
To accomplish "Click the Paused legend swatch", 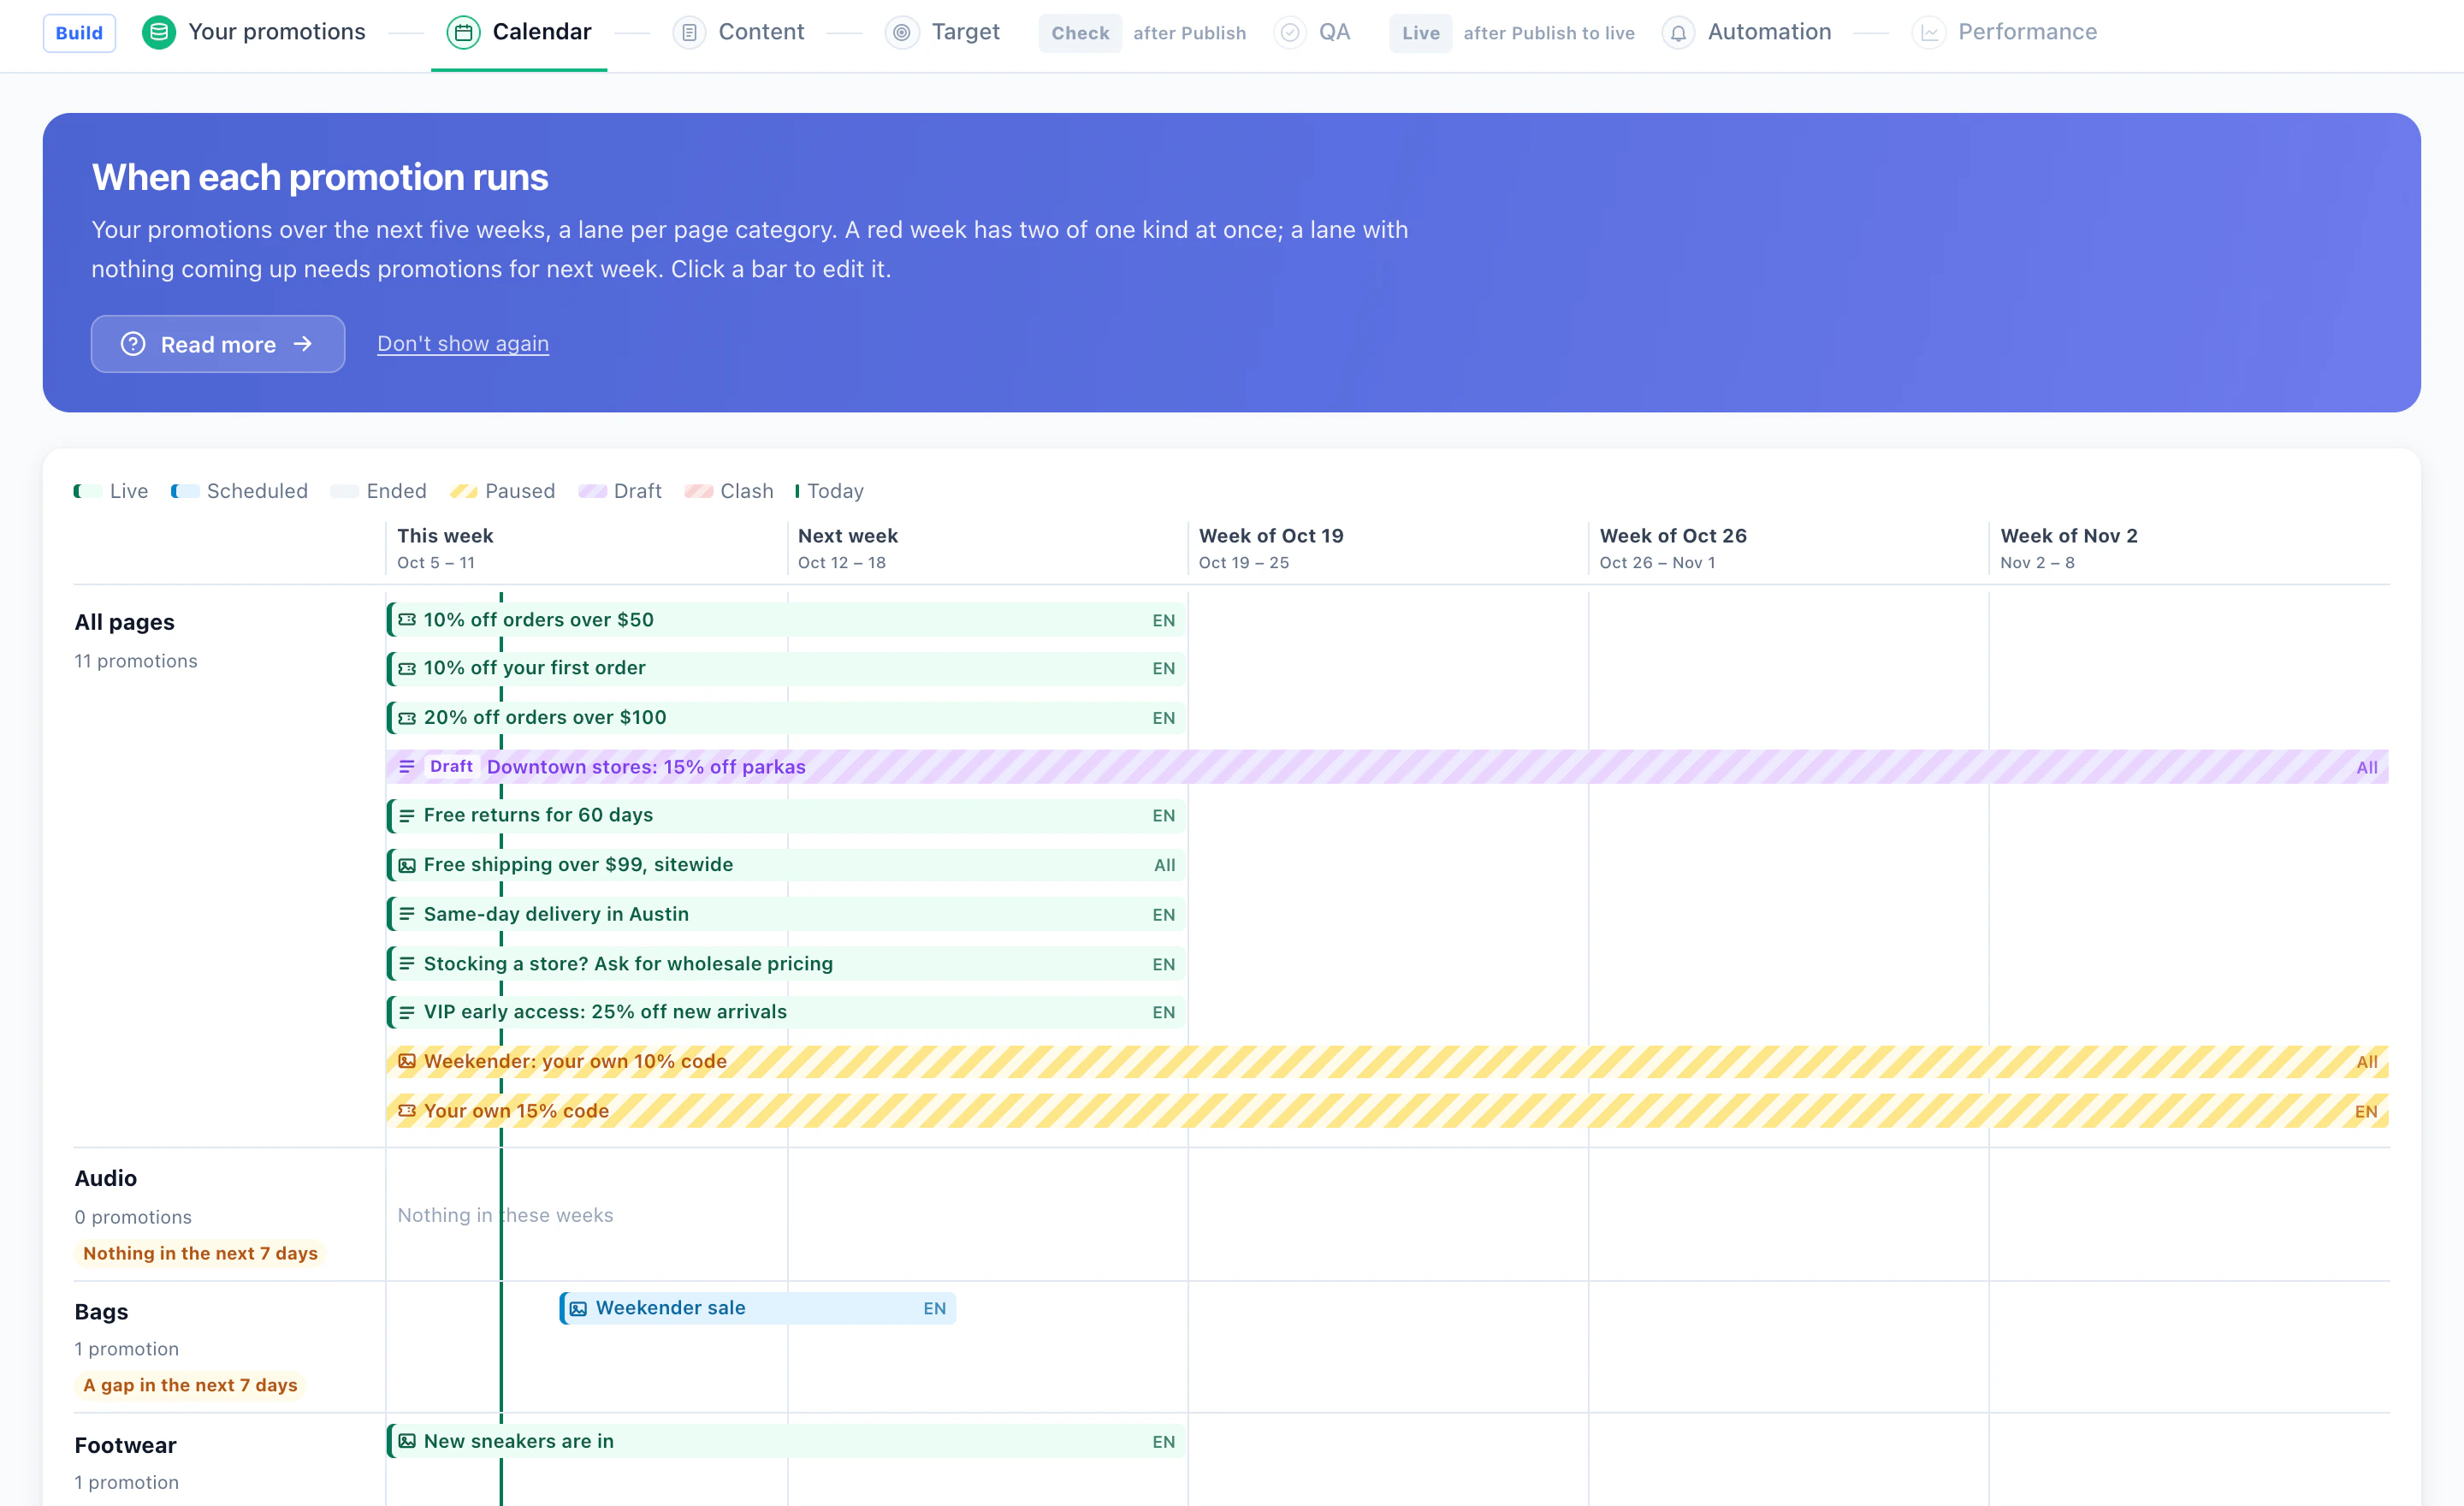I will pyautogui.click(x=464, y=491).
